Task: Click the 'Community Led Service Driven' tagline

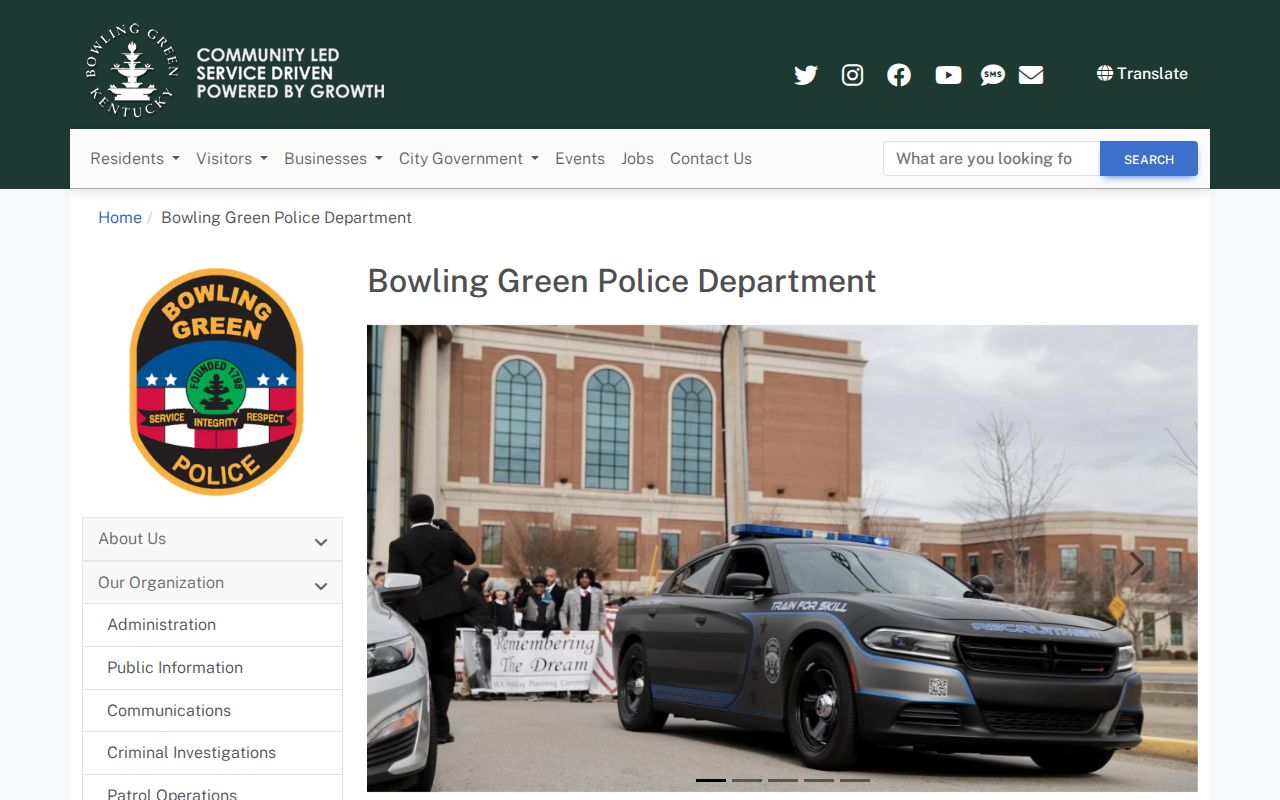Action: pos(290,73)
